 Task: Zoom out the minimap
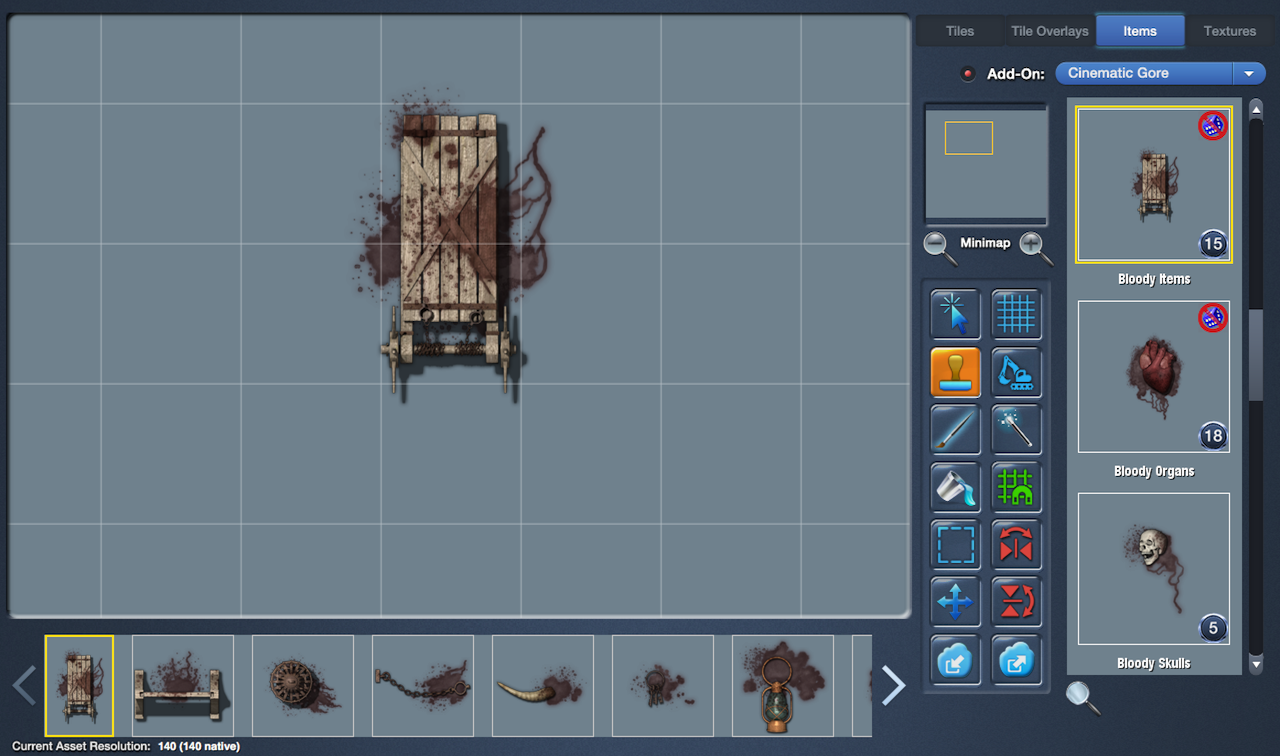(940, 246)
